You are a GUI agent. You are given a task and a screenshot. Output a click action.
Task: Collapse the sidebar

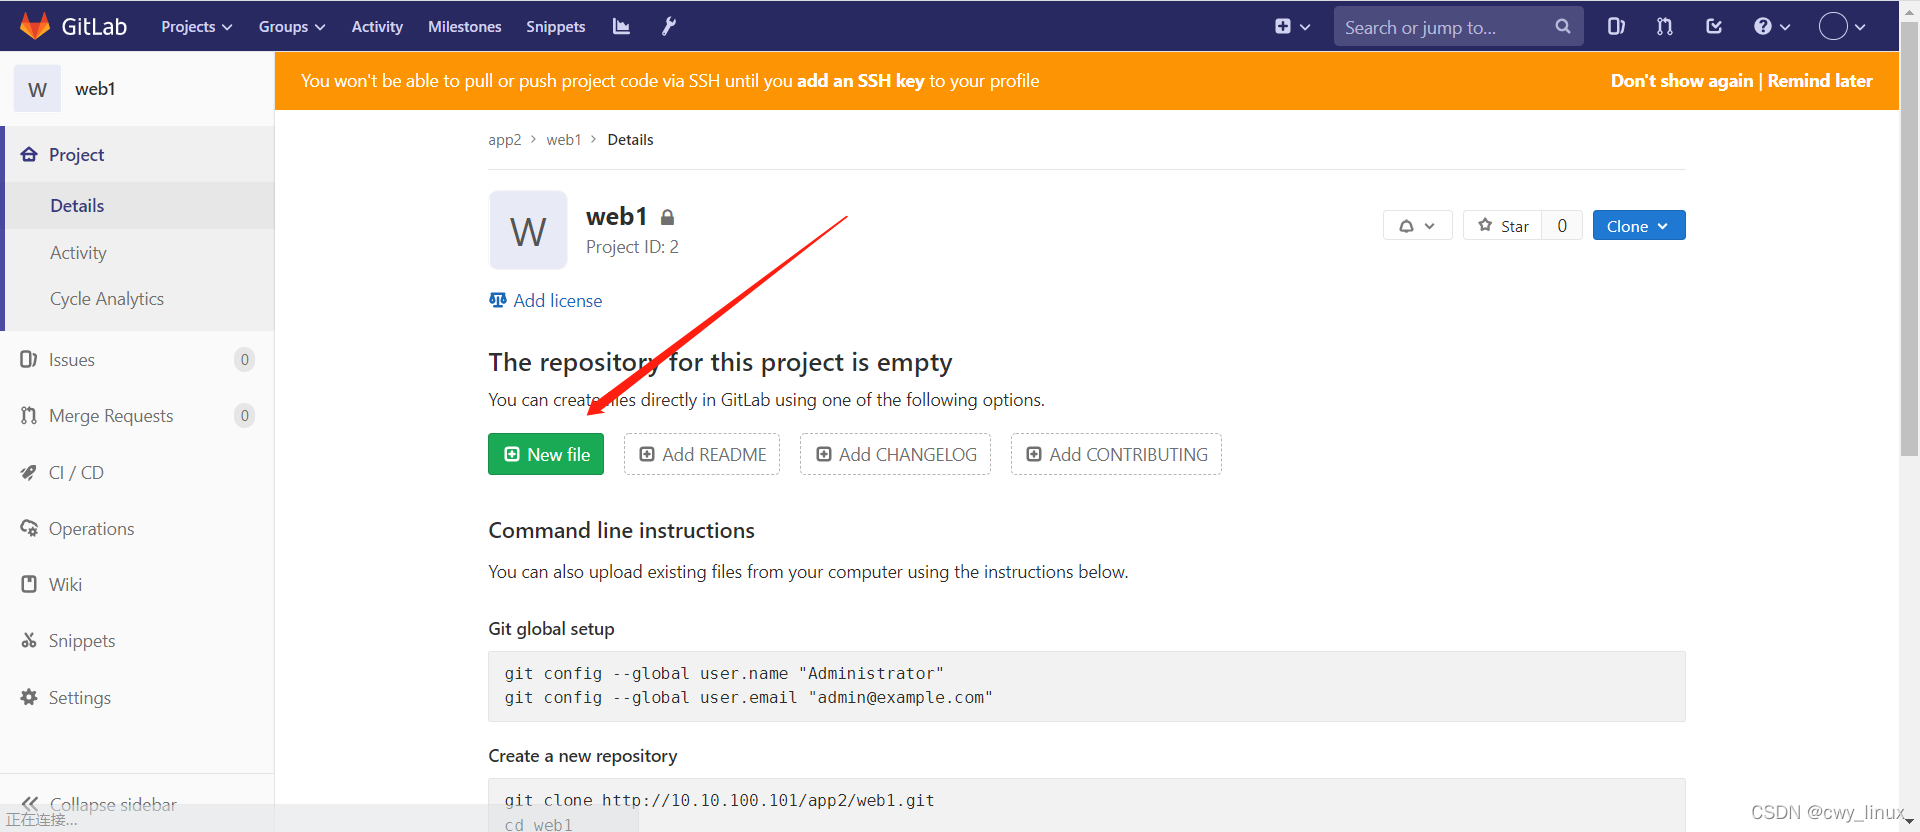pos(99,804)
